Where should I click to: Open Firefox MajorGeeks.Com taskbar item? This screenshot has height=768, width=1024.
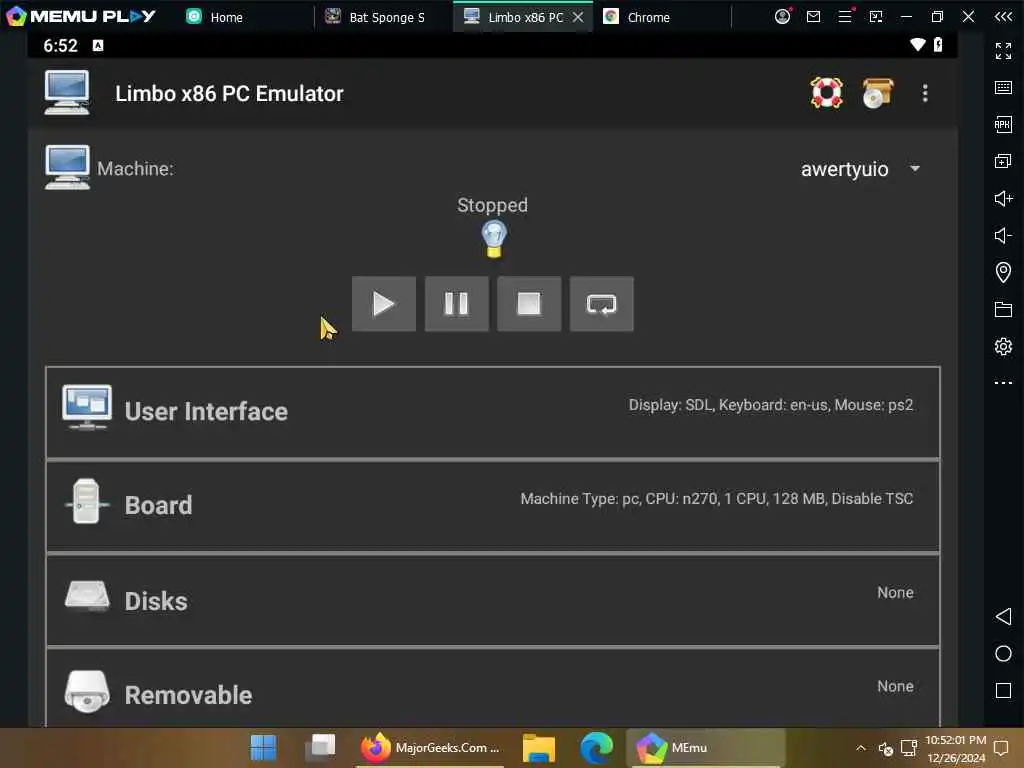(x=430, y=748)
